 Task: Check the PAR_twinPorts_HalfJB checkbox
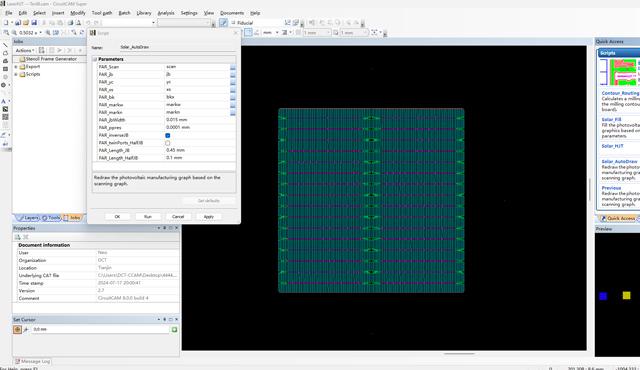click(x=167, y=143)
